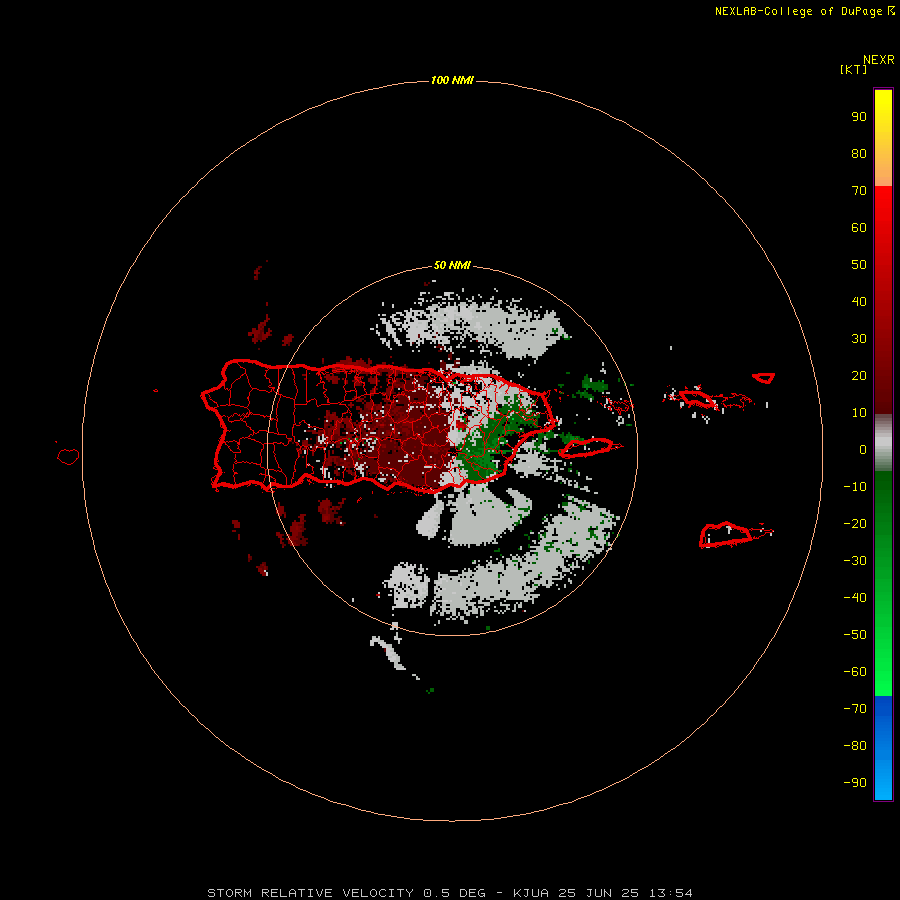Click the -70 value on the velocity scale
Viewport: 900px width, 900px height.
pos(855,709)
